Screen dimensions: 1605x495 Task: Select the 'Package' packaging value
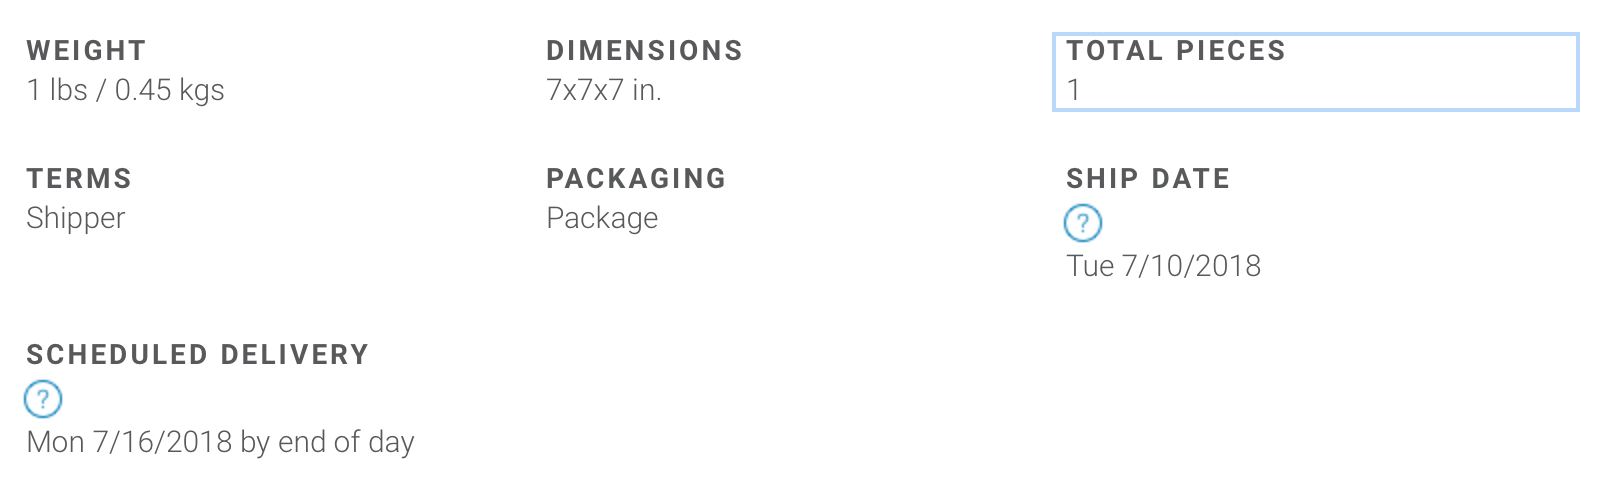[x=602, y=218]
